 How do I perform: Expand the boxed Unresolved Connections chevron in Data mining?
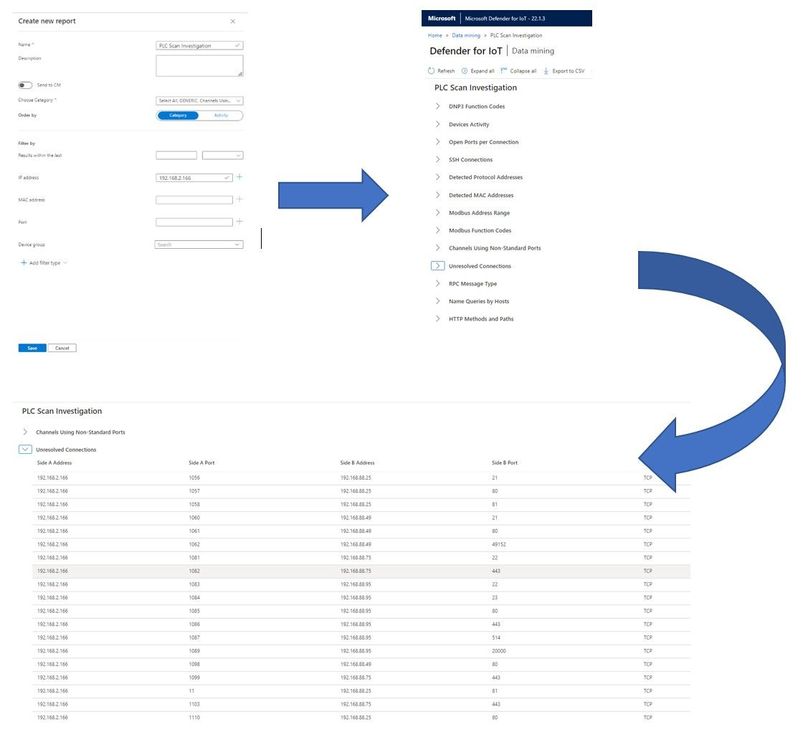(x=437, y=266)
